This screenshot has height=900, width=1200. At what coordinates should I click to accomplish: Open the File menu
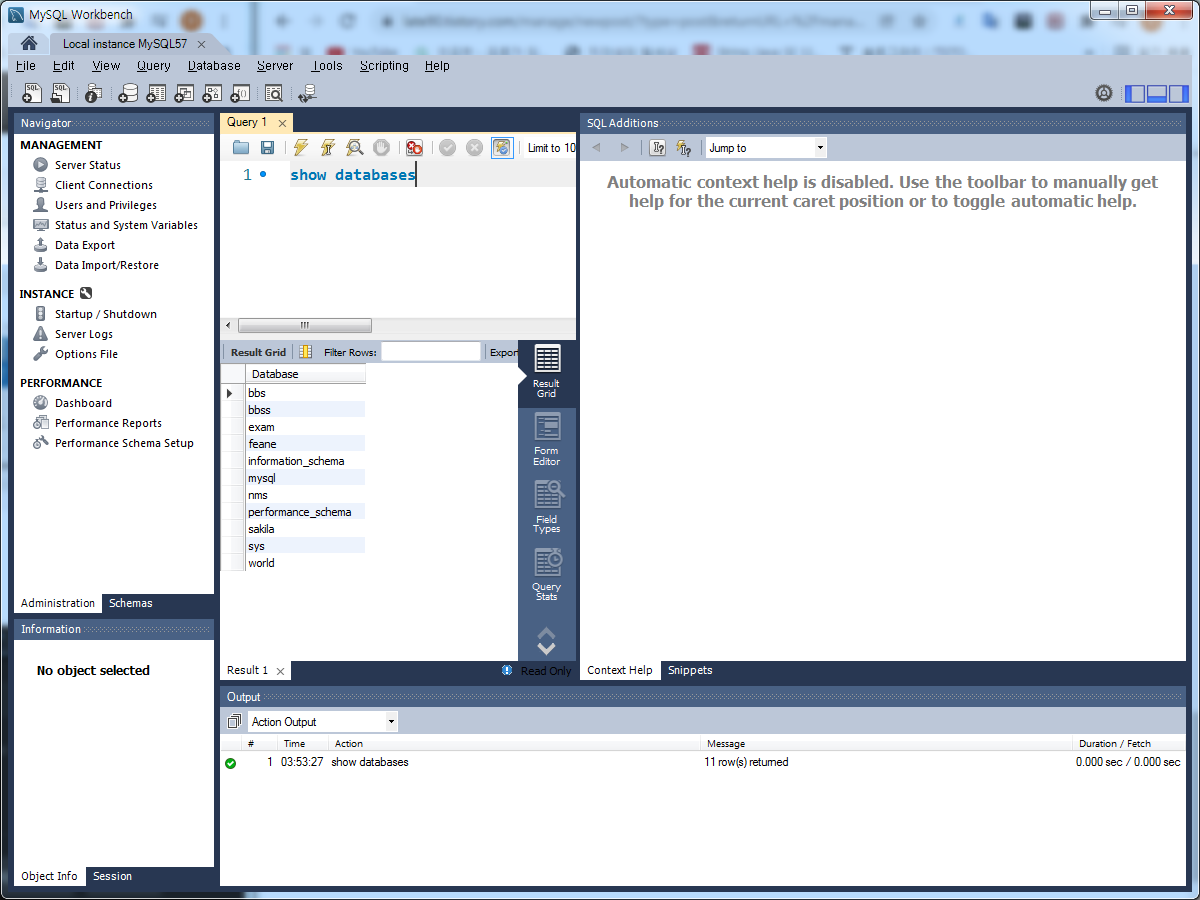[x=26, y=66]
